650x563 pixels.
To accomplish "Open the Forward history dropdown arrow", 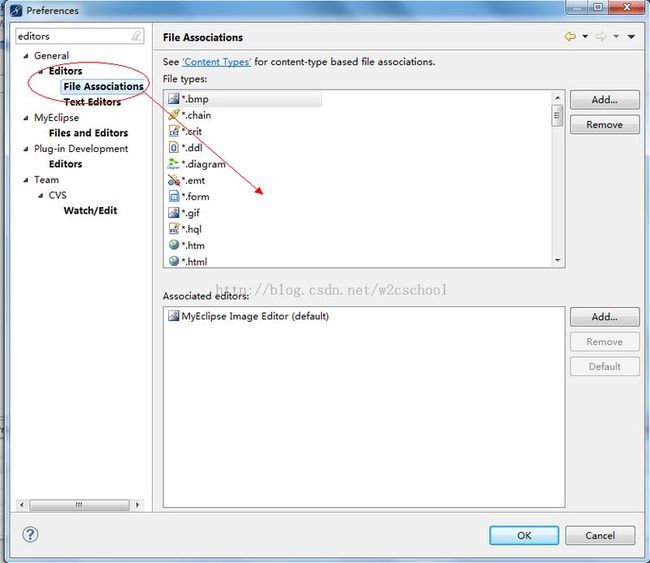I will point(616,36).
